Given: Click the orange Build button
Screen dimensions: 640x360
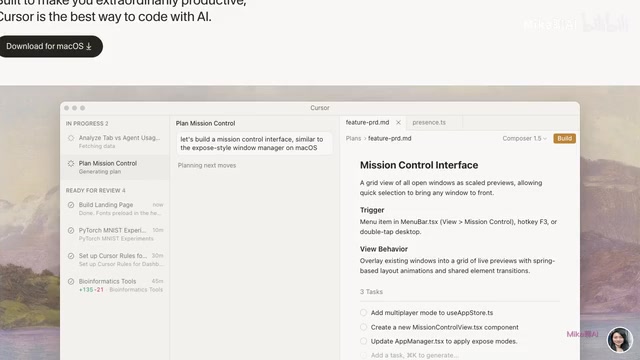Looking at the screenshot, I should point(564,138).
